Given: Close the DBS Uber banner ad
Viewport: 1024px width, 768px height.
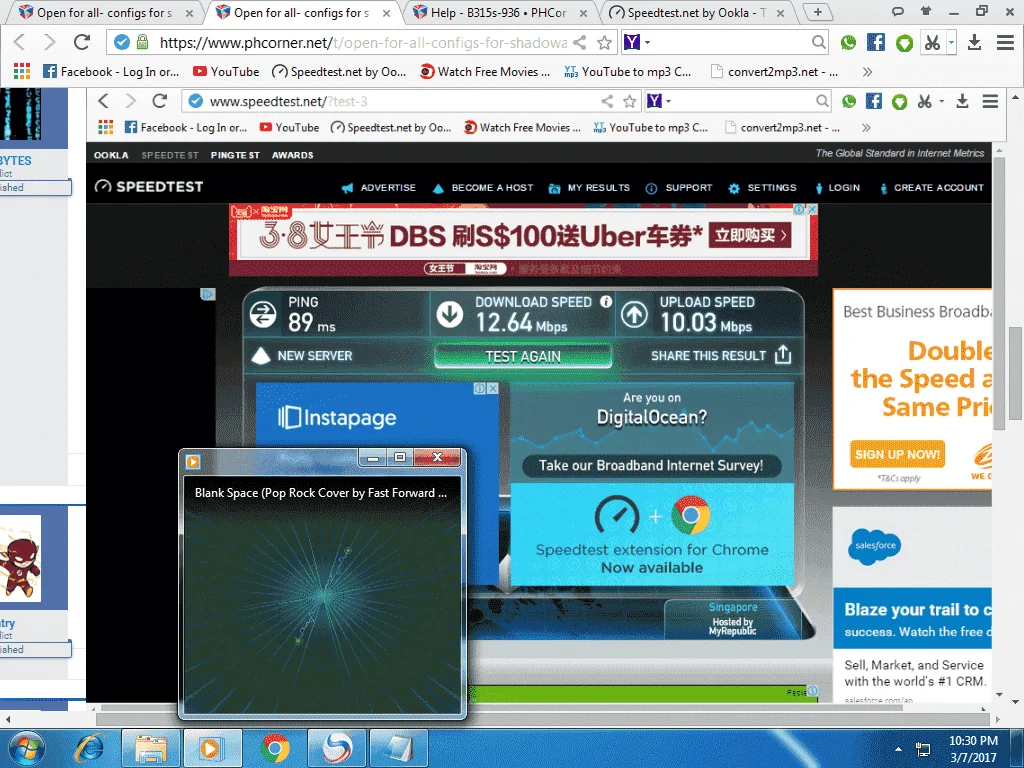Looking at the screenshot, I should [812, 209].
